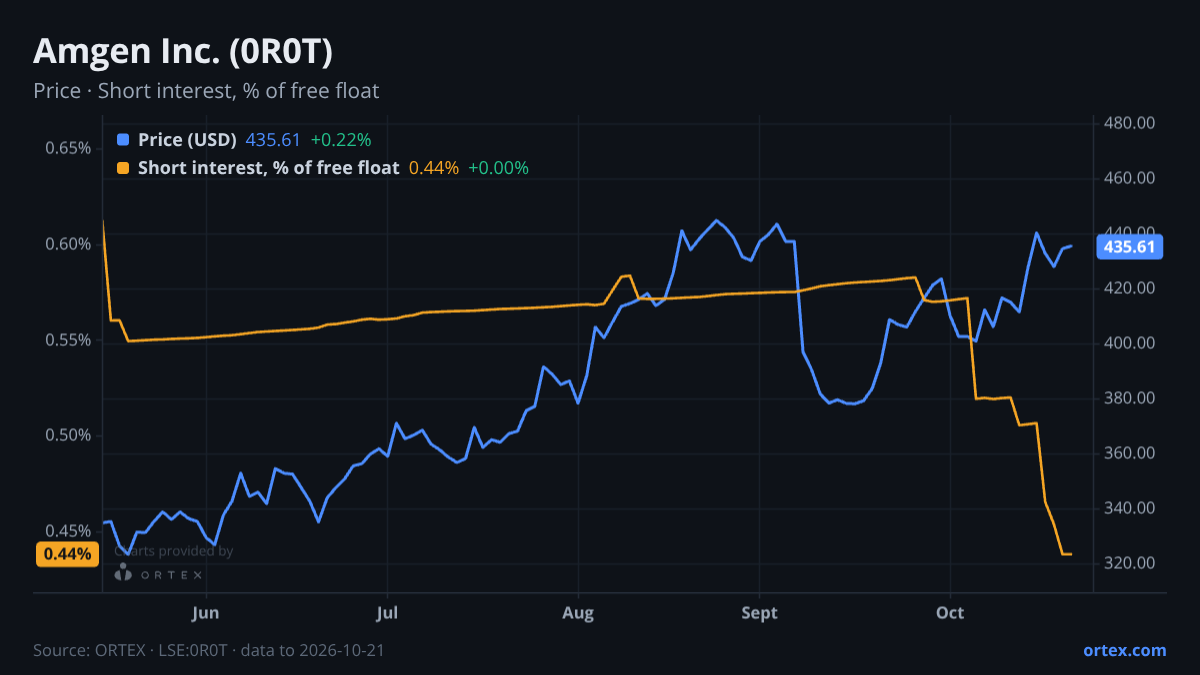Click the 420.00 right axis label
The image size is (1200, 675).
(1130, 288)
